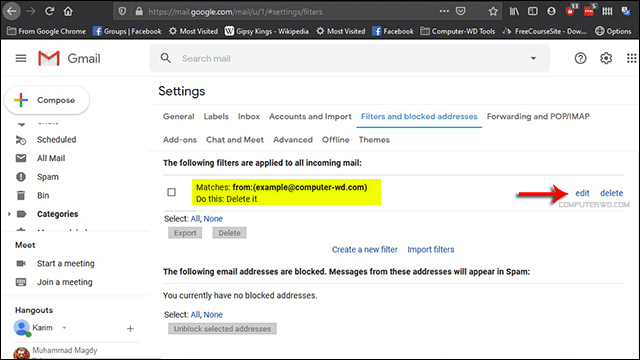Click the browser forward arrow

pos(31,11)
